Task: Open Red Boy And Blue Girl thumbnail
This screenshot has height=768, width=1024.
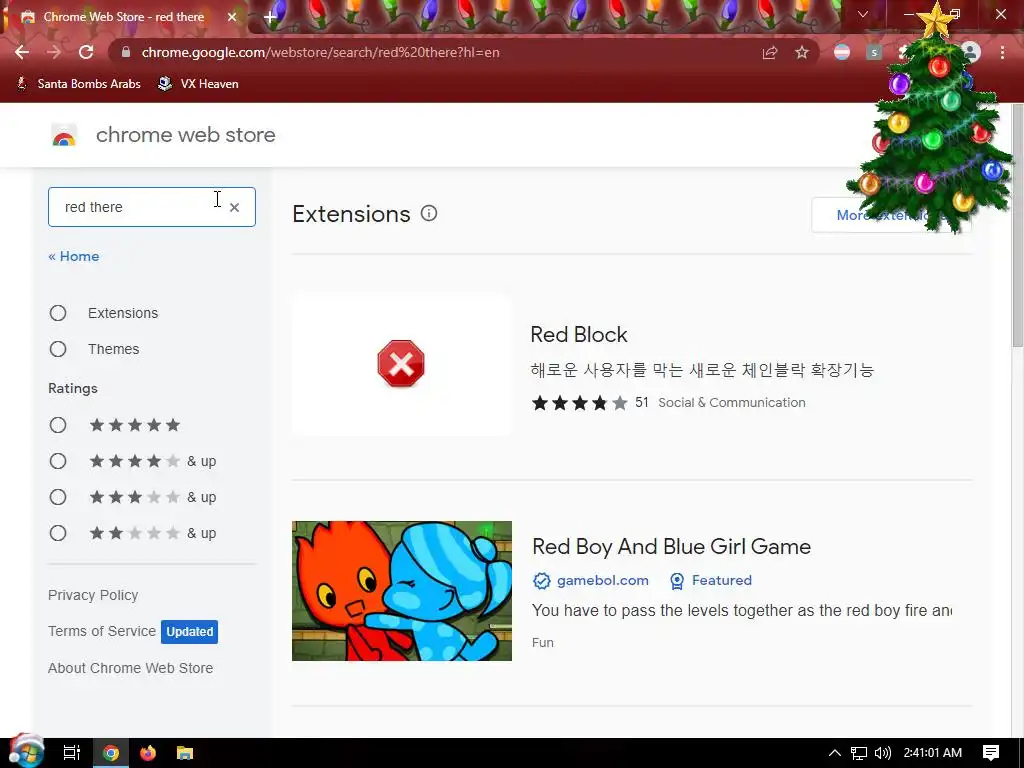Action: point(402,591)
